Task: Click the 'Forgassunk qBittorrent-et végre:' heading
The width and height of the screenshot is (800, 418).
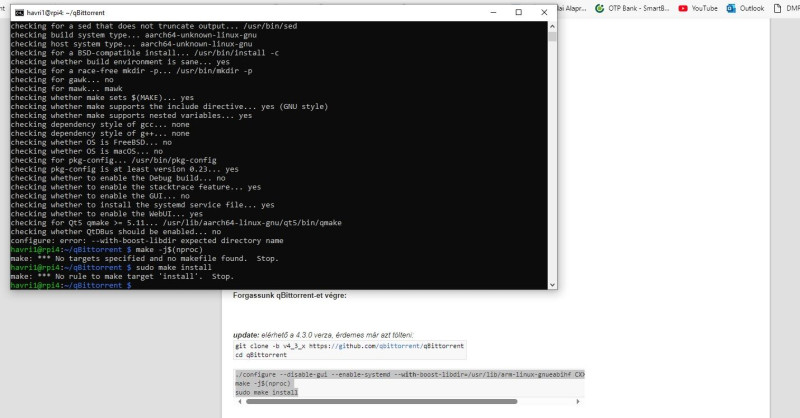Action: [x=290, y=295]
